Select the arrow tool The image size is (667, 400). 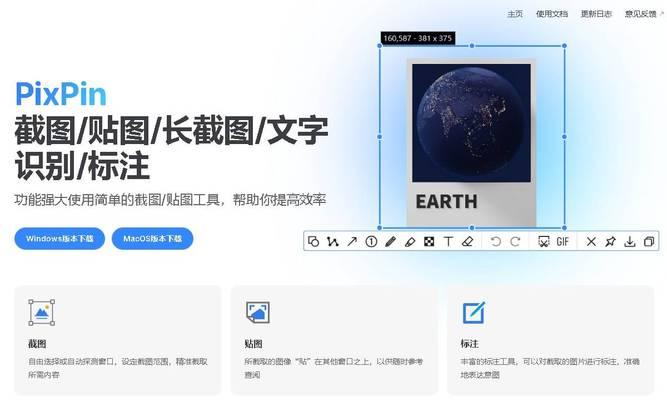(x=352, y=242)
